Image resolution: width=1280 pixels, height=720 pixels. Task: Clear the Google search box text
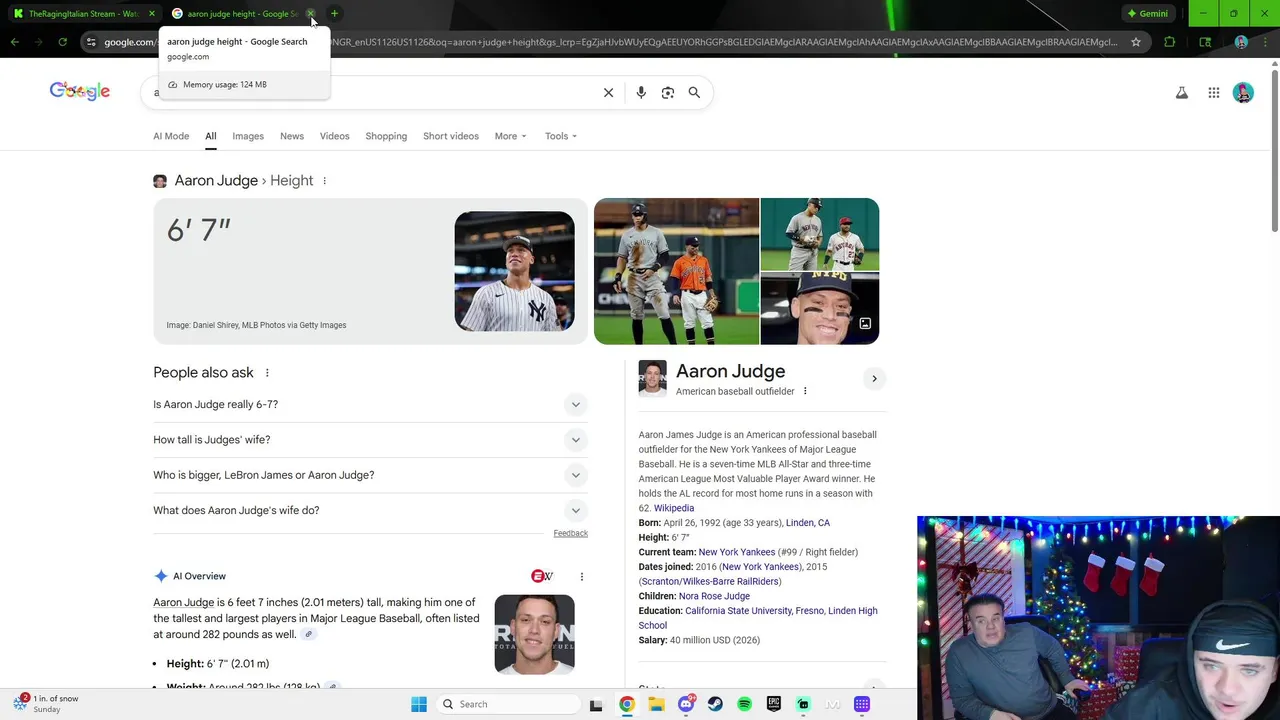pyautogui.click(x=608, y=93)
